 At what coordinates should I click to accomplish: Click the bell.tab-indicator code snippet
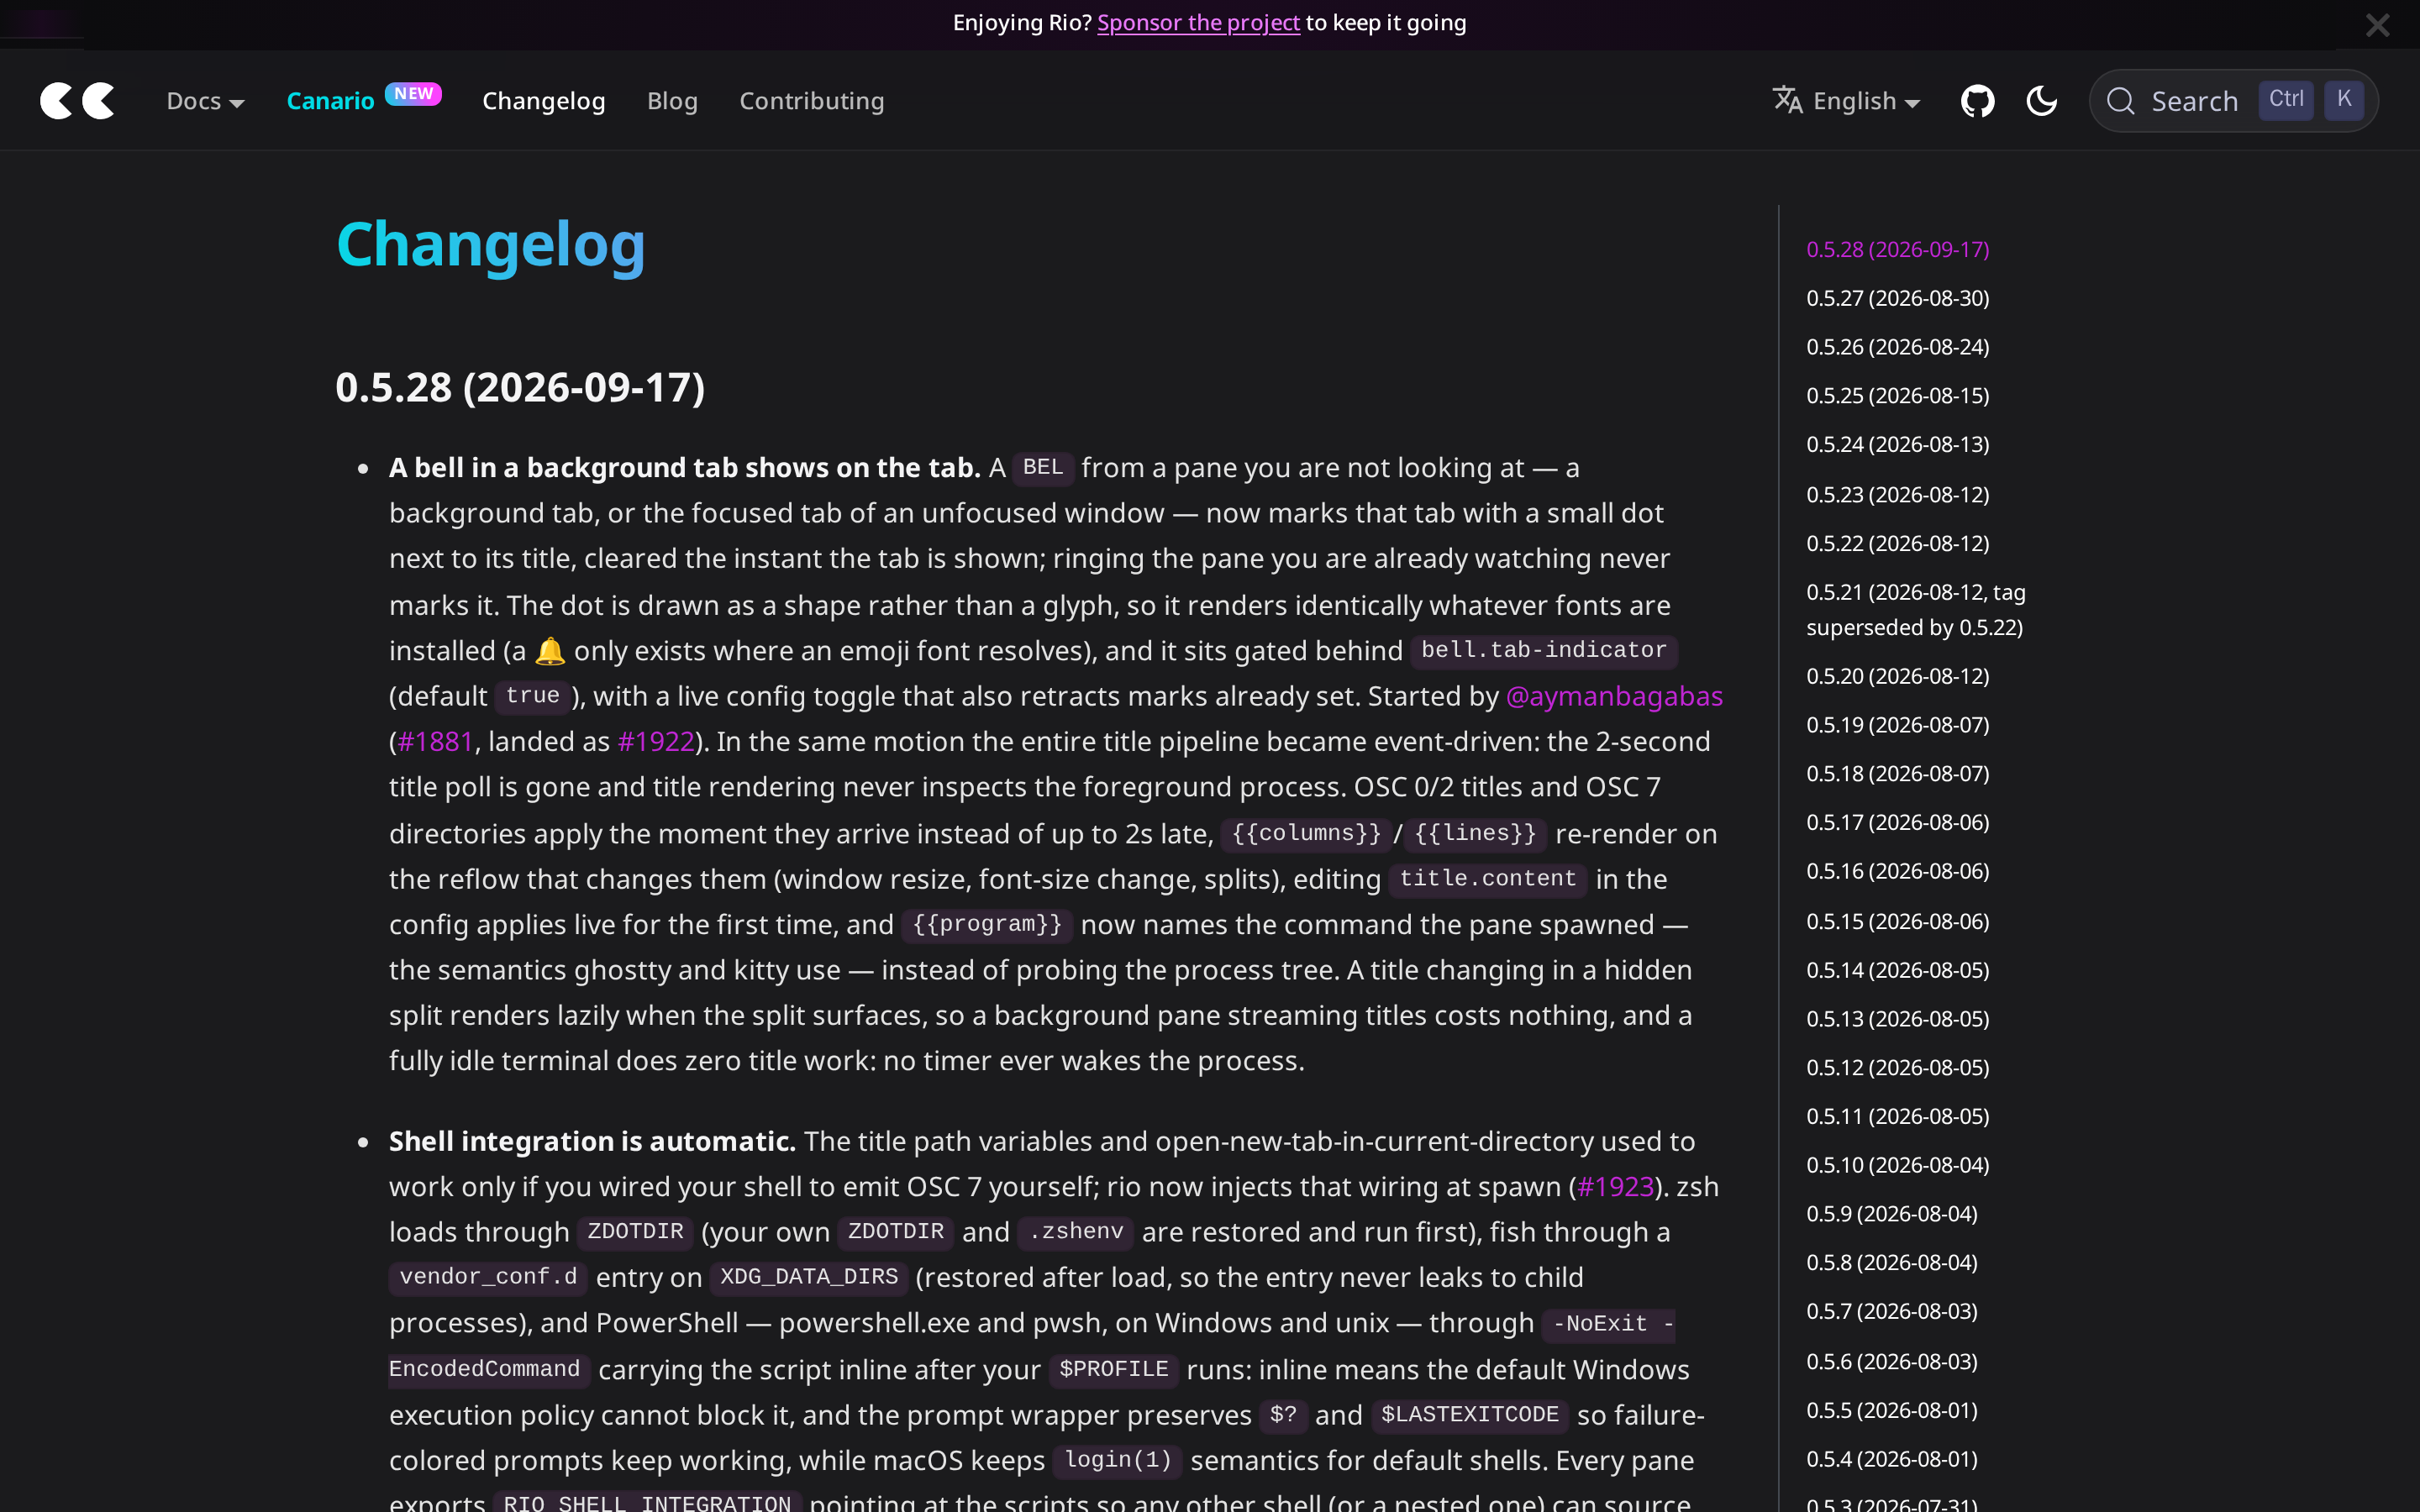click(x=1543, y=650)
